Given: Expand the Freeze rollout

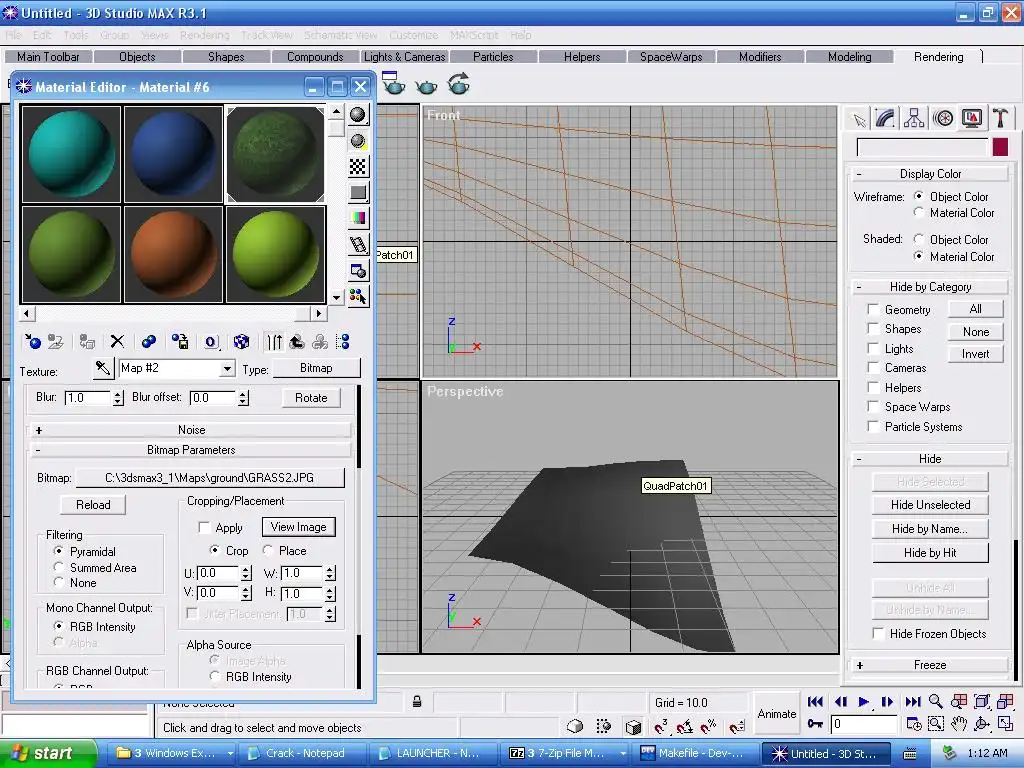Looking at the screenshot, I should 930,665.
